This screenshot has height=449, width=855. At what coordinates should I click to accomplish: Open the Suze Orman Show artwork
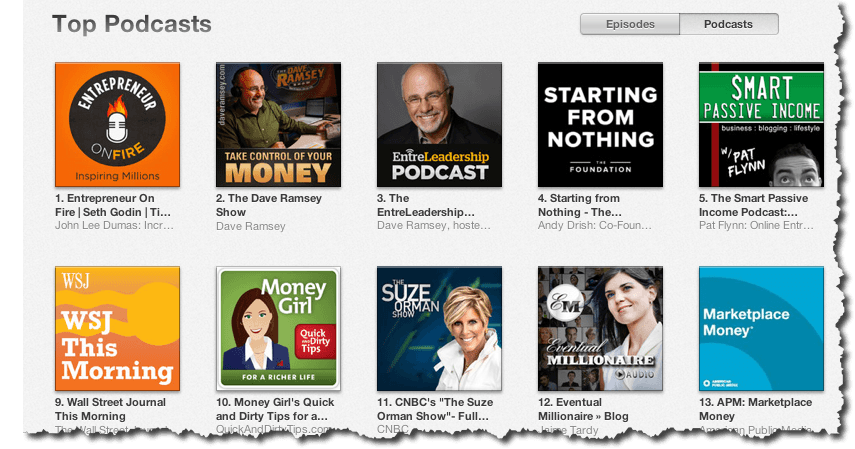tap(439, 328)
